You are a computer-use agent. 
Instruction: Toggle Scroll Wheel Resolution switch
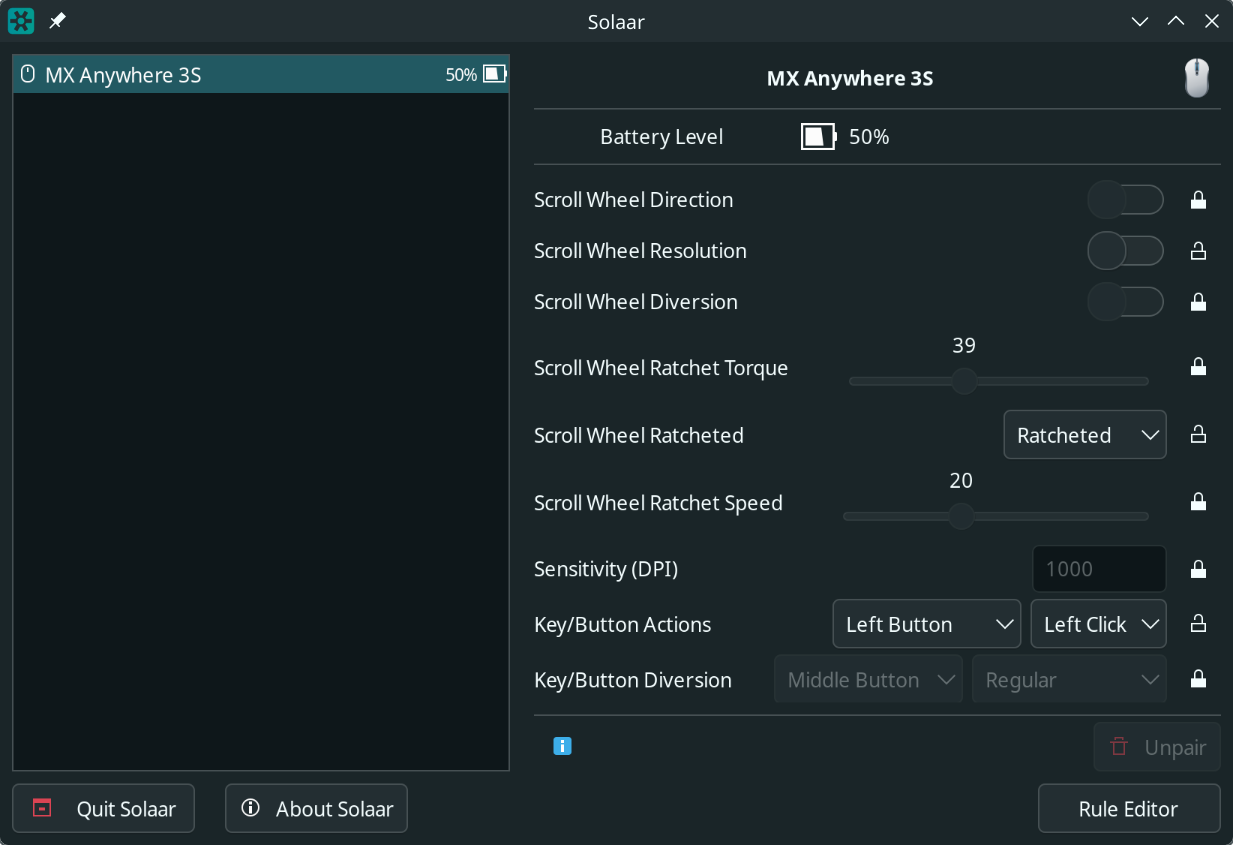pyautogui.click(x=1126, y=251)
